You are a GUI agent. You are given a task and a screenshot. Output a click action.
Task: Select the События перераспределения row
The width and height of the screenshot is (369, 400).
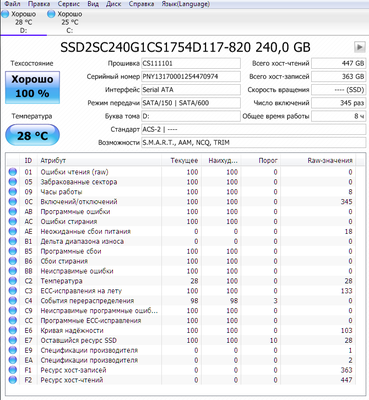[x=181, y=301]
